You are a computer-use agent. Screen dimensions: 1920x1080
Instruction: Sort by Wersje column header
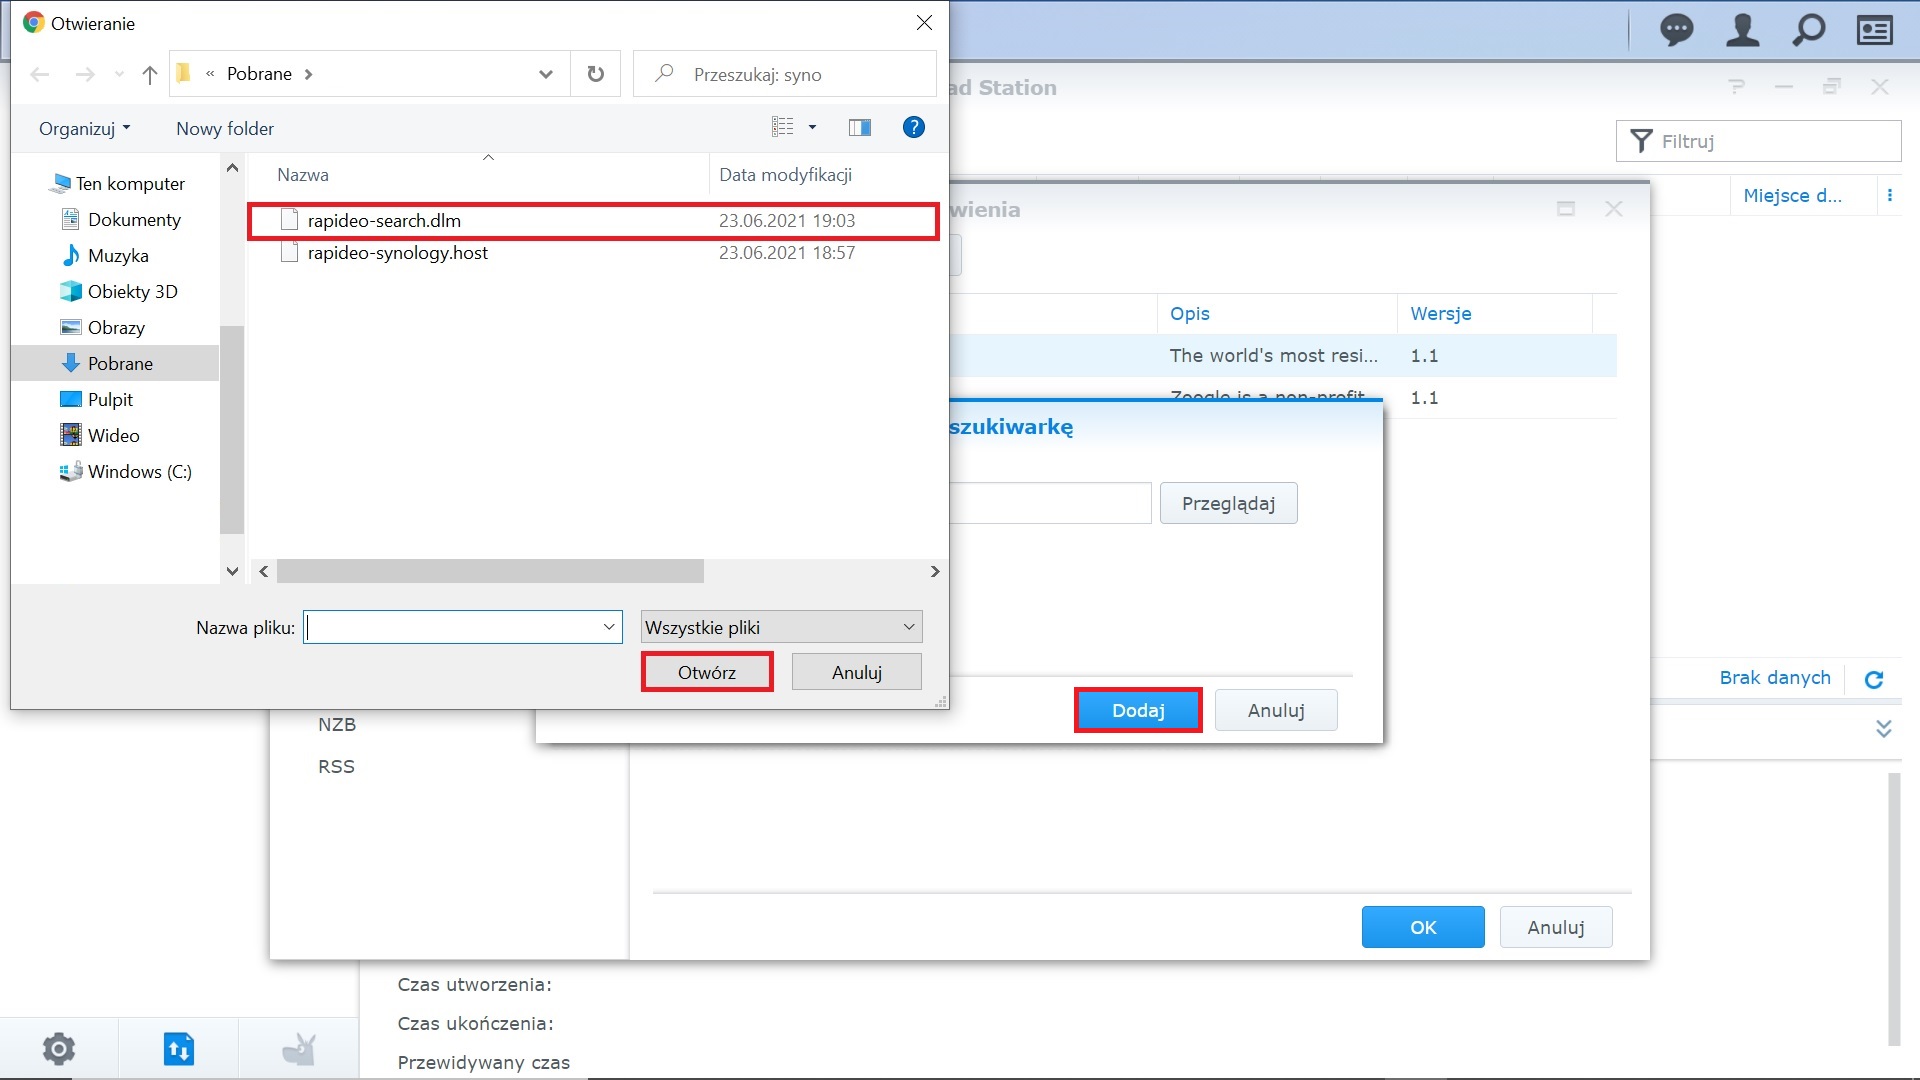click(x=1440, y=314)
